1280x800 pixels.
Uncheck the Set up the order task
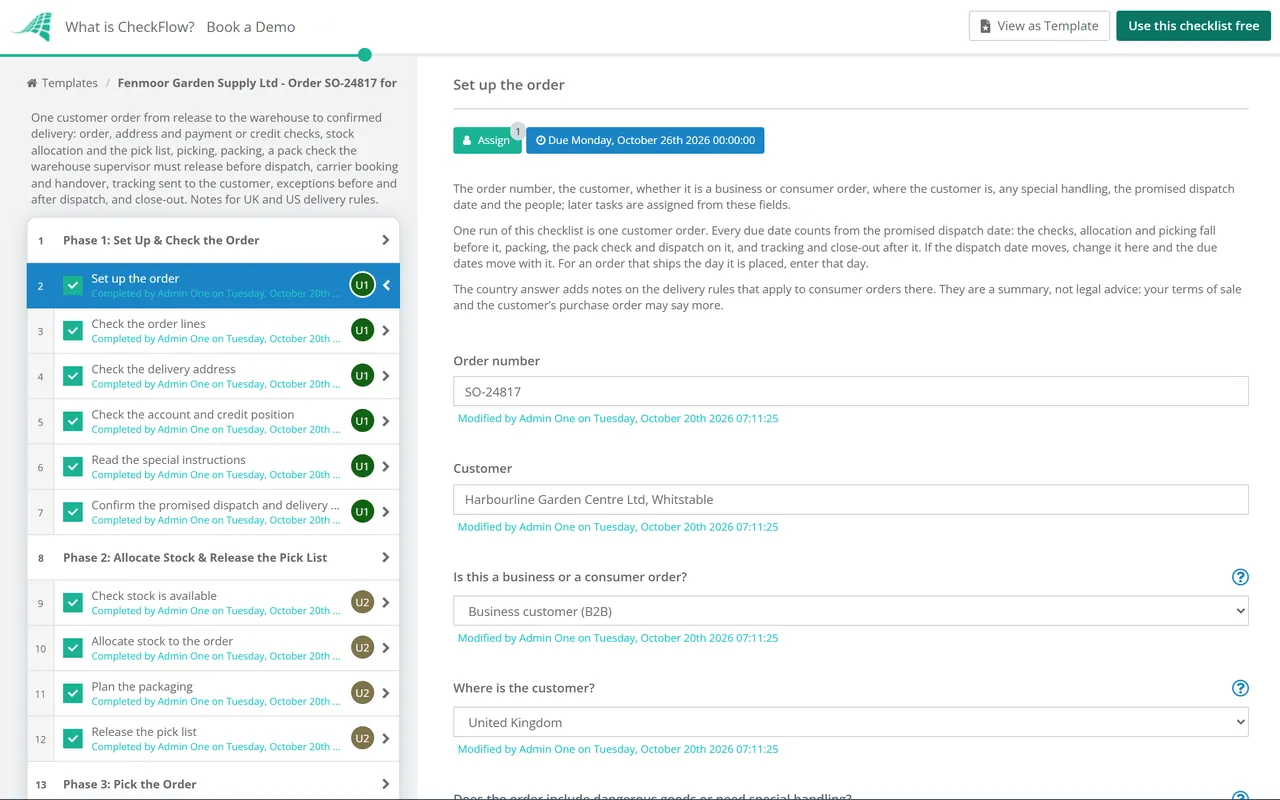pos(73,285)
